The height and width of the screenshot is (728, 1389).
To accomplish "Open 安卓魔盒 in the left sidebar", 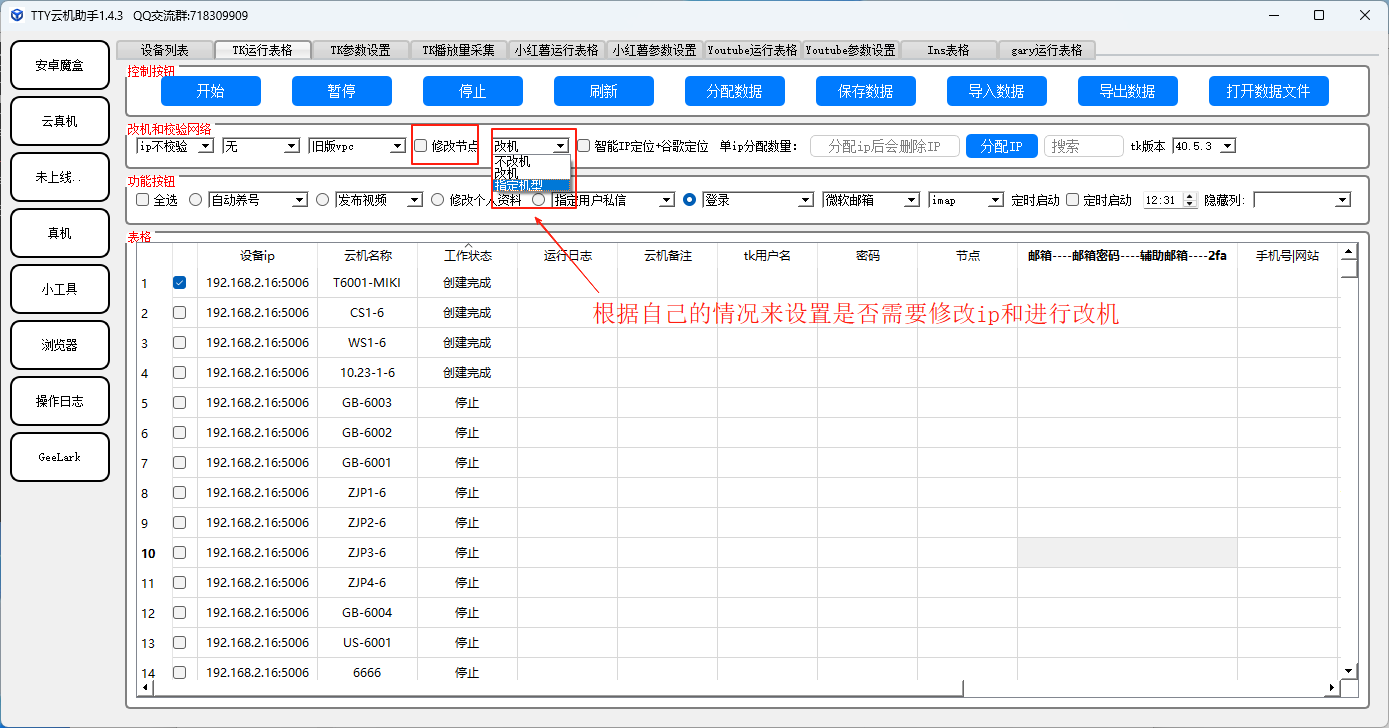I will (59, 65).
